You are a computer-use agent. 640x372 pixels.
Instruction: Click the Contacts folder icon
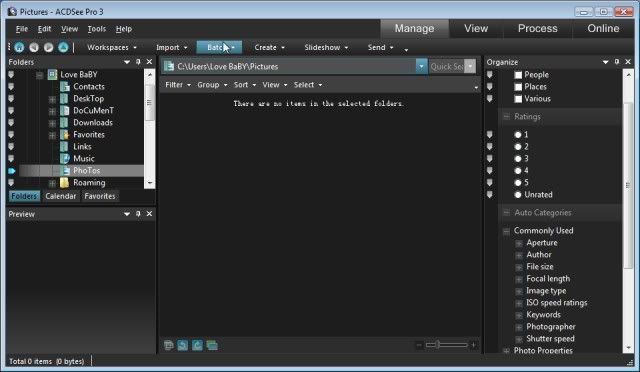coord(64,87)
